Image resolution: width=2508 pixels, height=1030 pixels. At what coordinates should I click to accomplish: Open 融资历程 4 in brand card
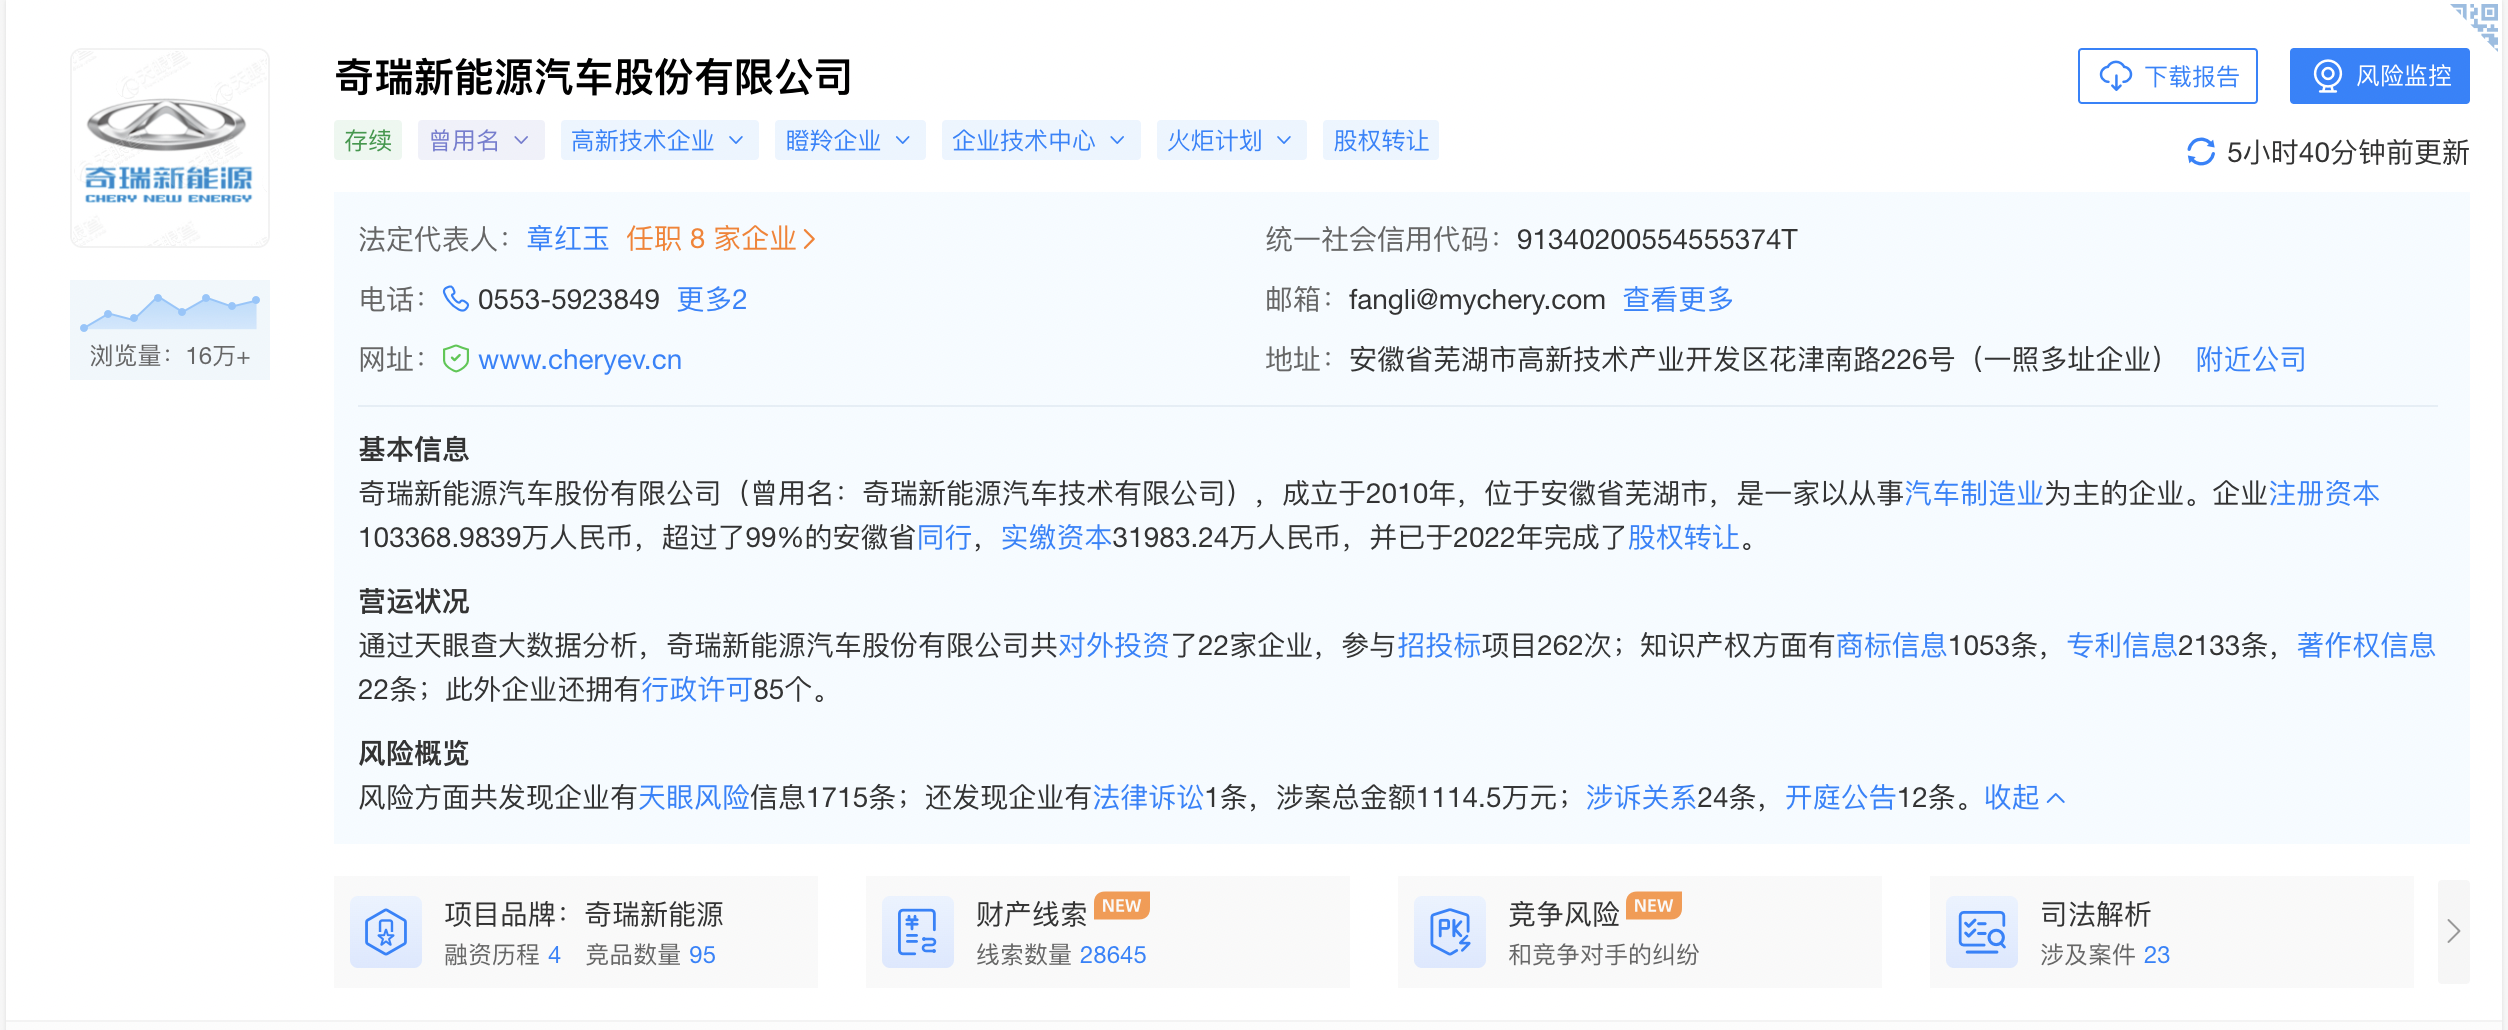coord(503,955)
